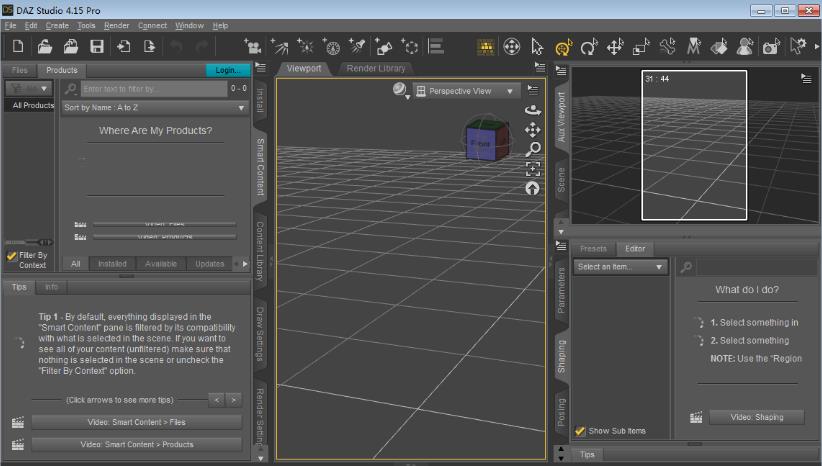822x466 pixels.
Task: Click the viewport zoom magnifier control
Action: [533, 149]
